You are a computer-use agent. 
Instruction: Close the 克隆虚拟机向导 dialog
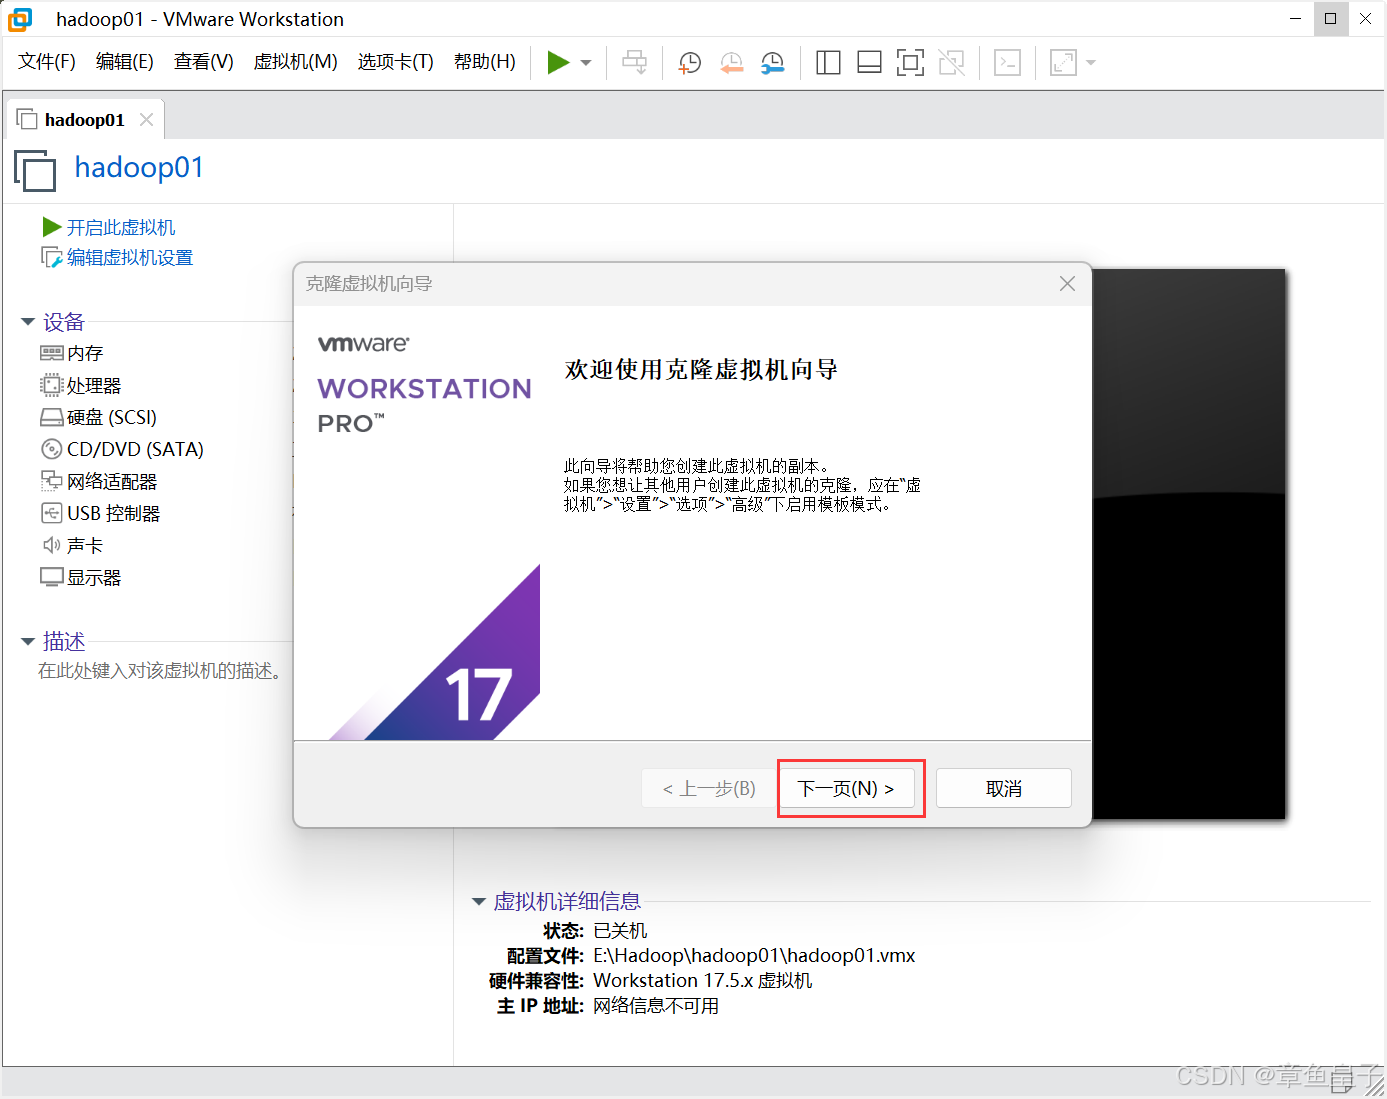pos(1068,284)
